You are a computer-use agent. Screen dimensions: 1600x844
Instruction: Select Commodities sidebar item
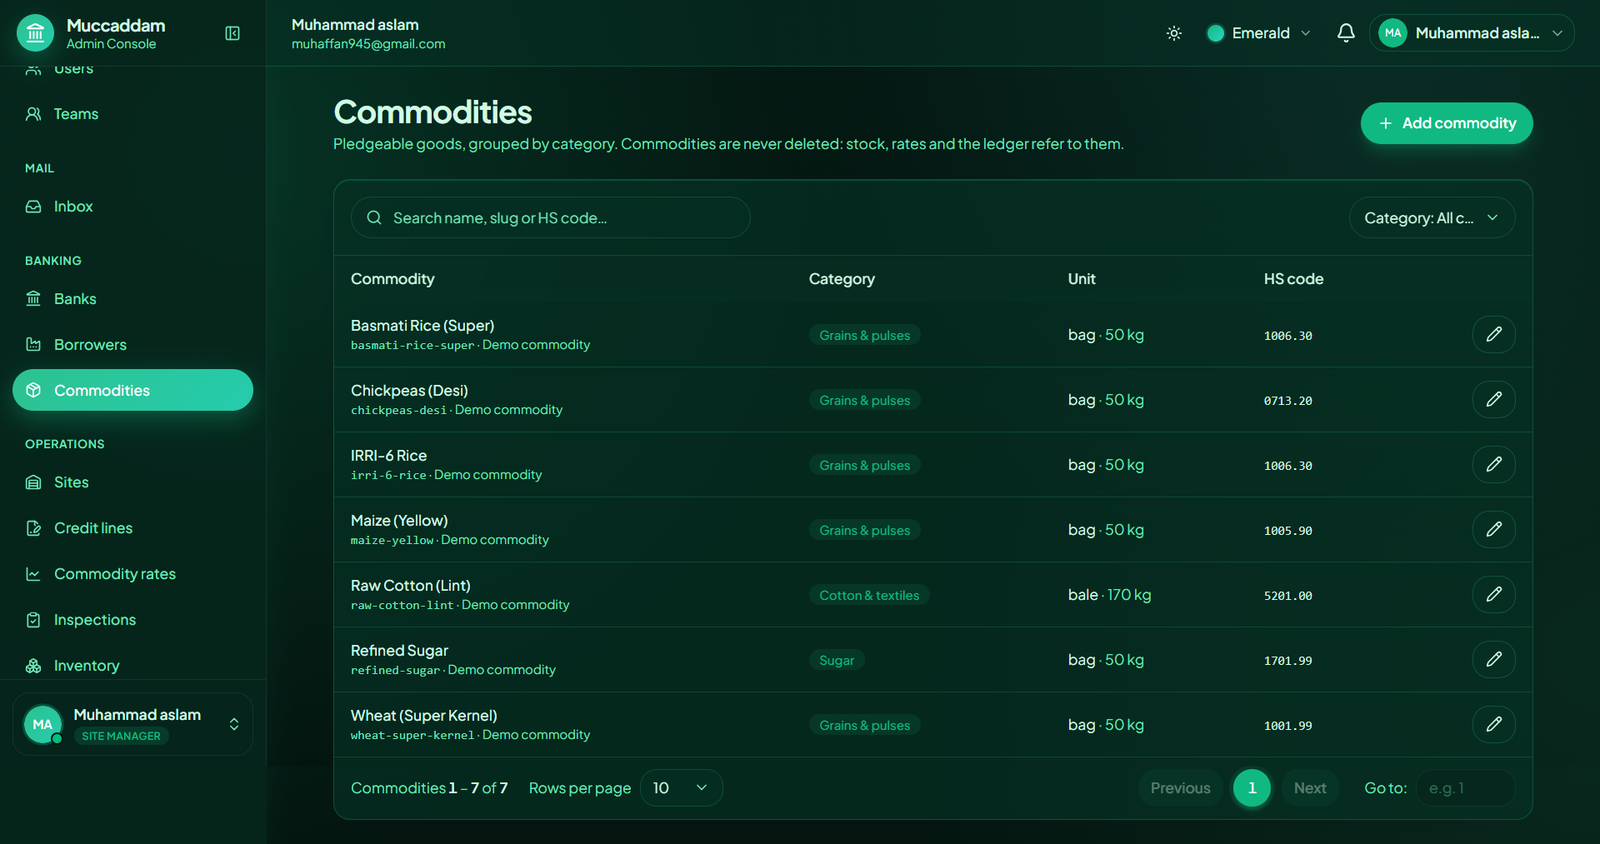[132, 390]
